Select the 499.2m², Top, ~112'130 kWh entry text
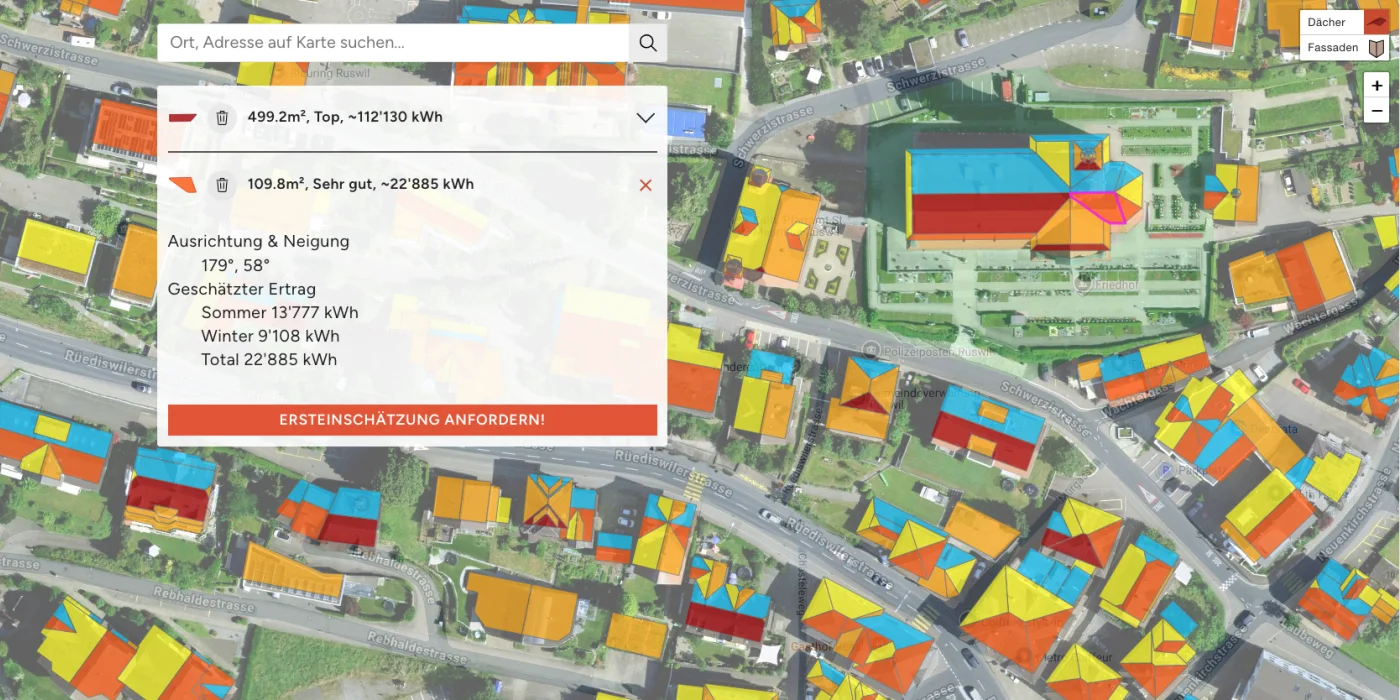The width and height of the screenshot is (1400, 700). [x=345, y=117]
